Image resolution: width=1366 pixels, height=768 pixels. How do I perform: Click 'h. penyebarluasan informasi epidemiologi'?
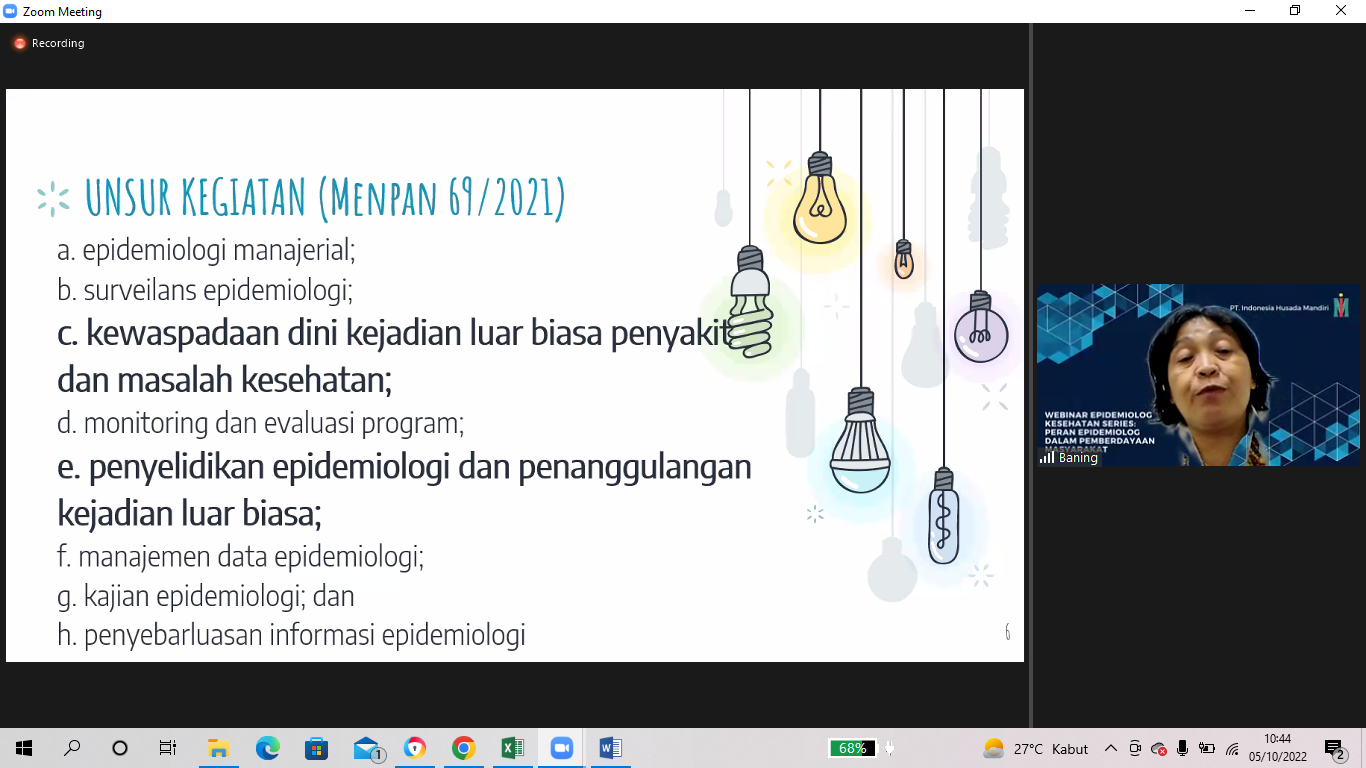coord(291,635)
